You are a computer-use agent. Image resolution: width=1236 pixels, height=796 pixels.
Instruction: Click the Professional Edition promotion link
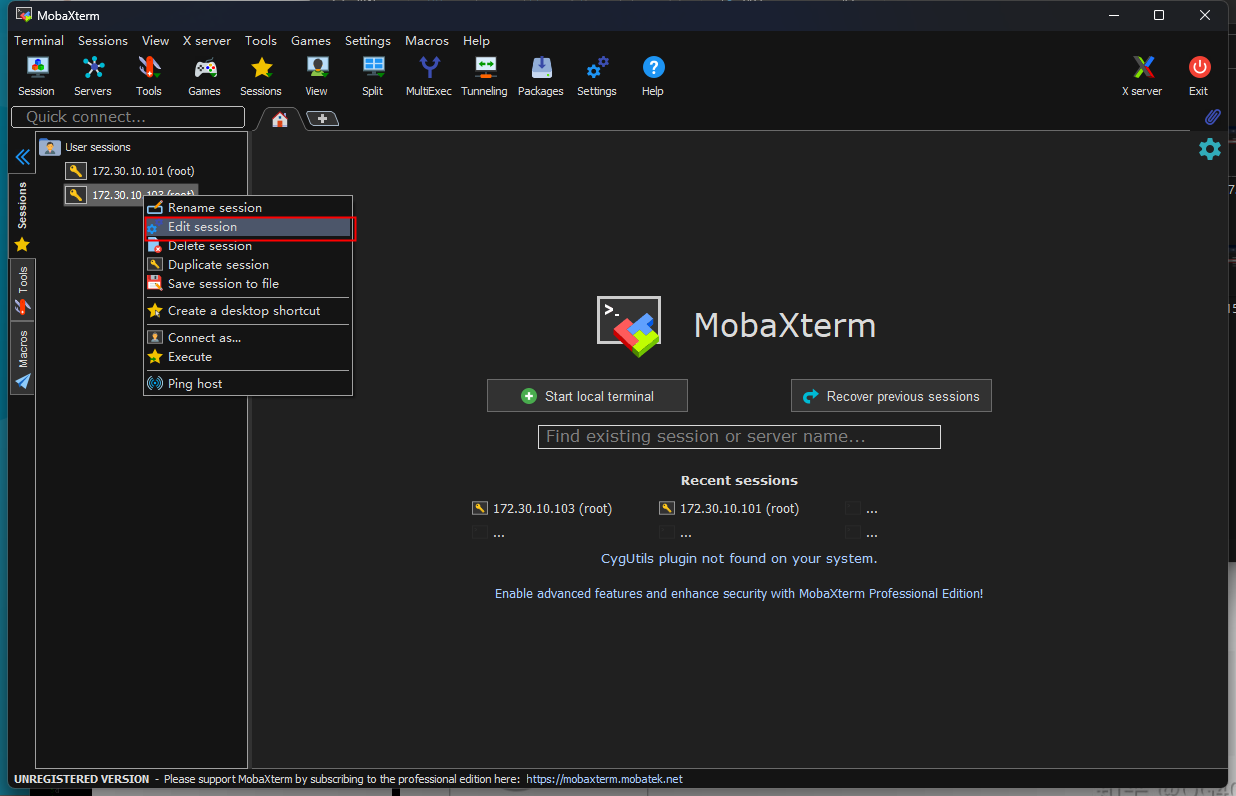739,594
